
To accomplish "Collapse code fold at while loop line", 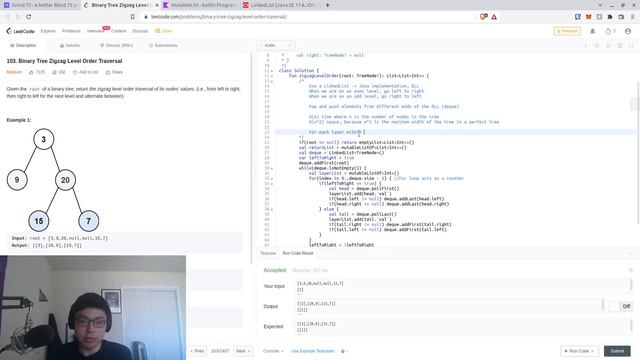I will tap(272, 168).
